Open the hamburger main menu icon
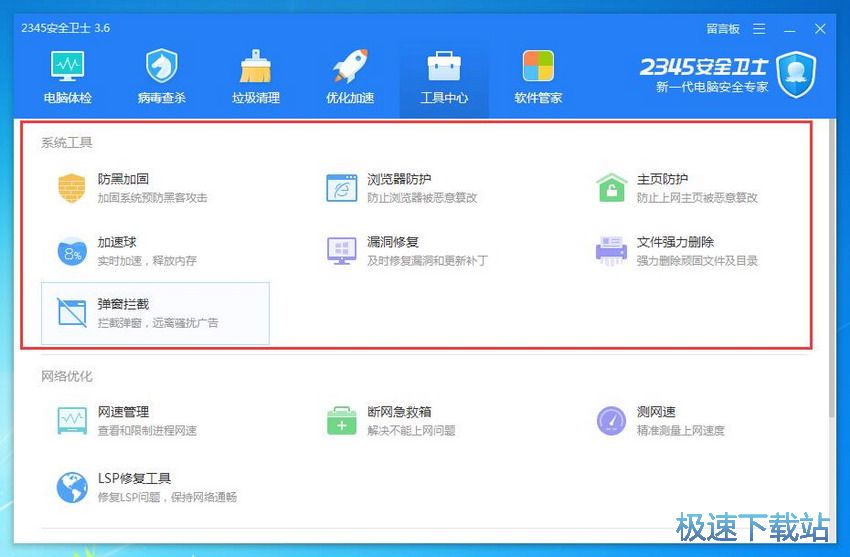The image size is (850, 557). pyautogui.click(x=759, y=29)
